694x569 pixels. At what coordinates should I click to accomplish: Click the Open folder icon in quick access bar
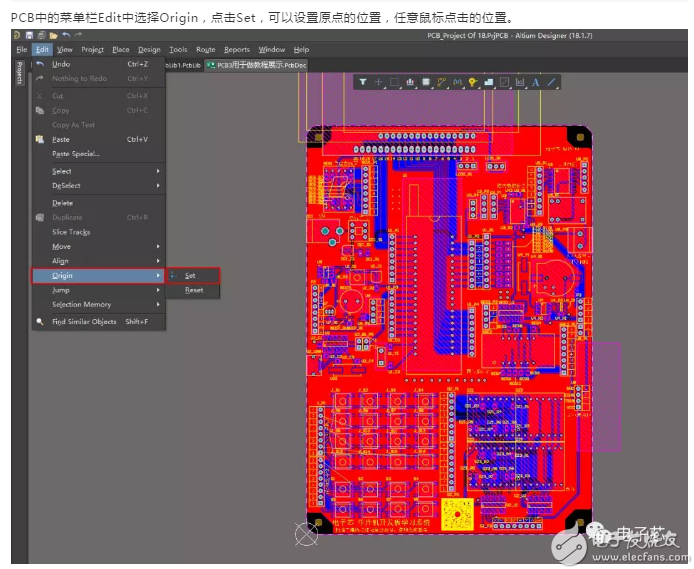(54, 35)
